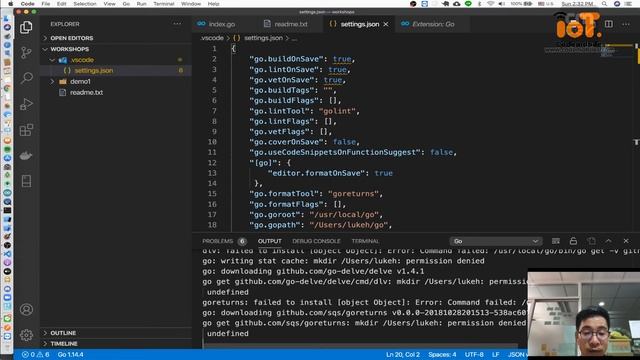Click the macOS Spotlight search icon

604,4
